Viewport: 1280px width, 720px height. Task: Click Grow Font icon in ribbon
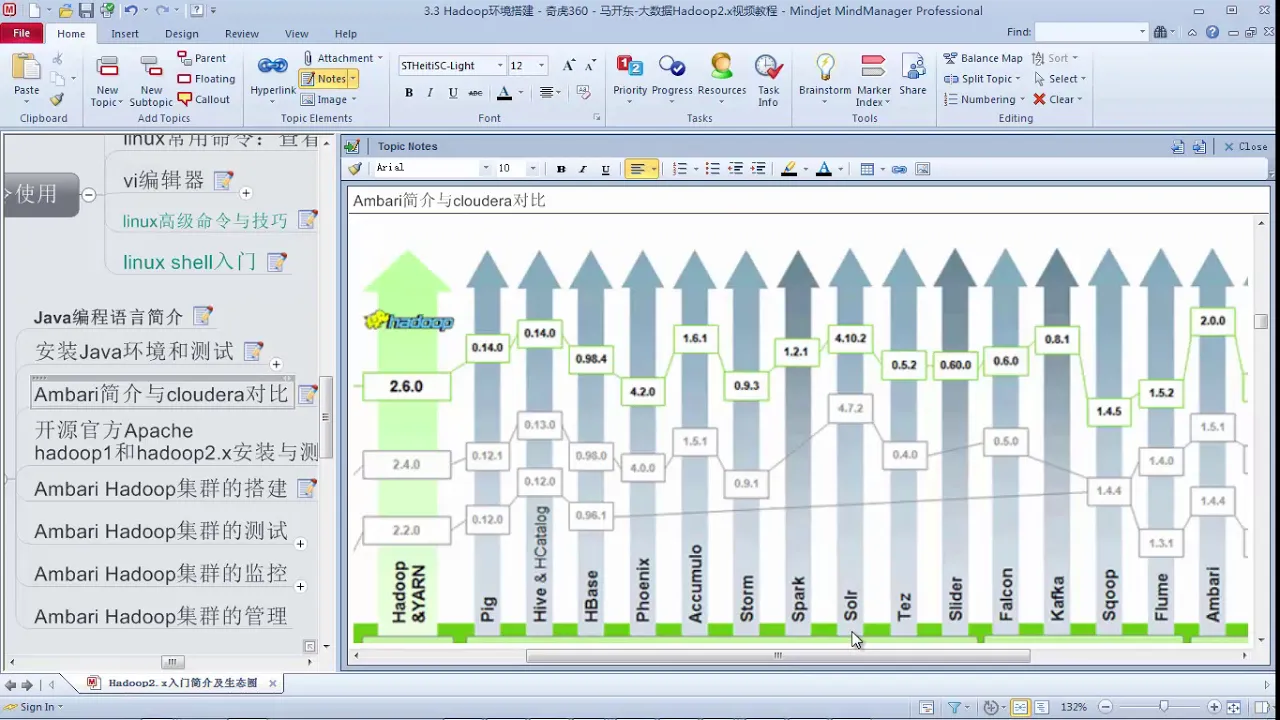[x=568, y=66]
